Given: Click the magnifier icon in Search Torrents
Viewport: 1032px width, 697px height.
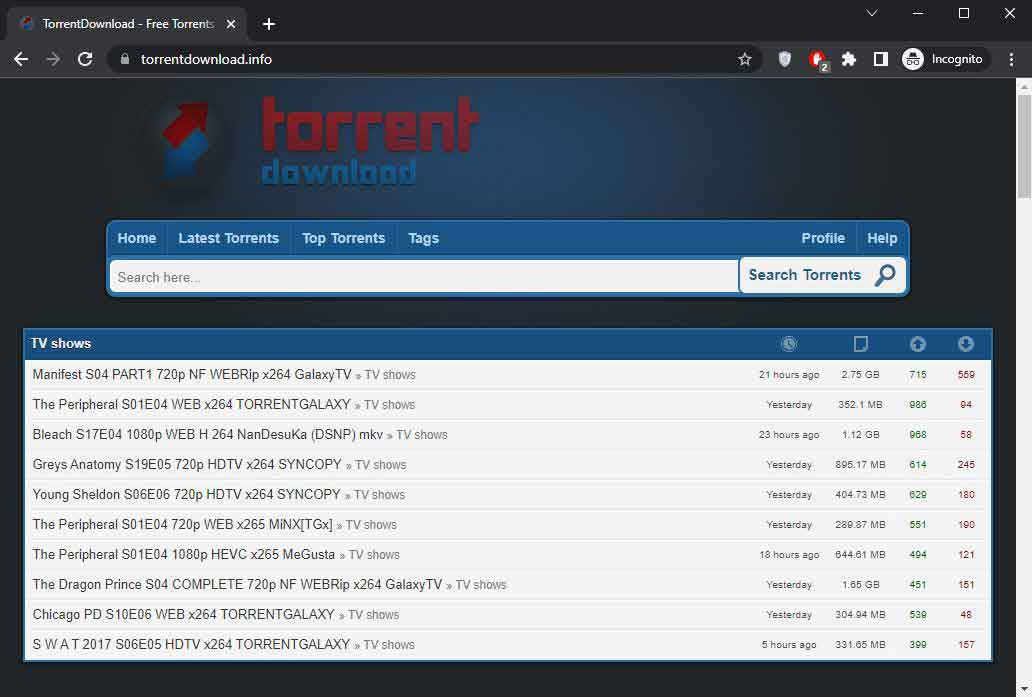Looking at the screenshot, I should (885, 275).
